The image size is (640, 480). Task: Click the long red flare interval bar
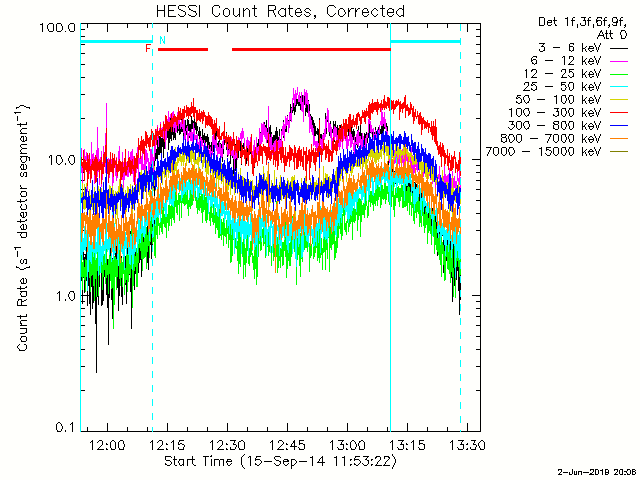coord(311,50)
